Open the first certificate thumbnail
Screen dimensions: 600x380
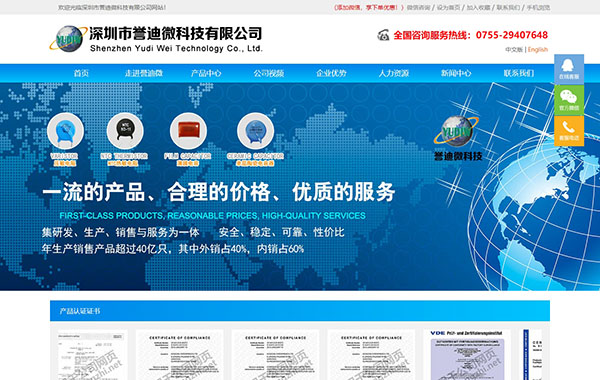tap(91, 355)
